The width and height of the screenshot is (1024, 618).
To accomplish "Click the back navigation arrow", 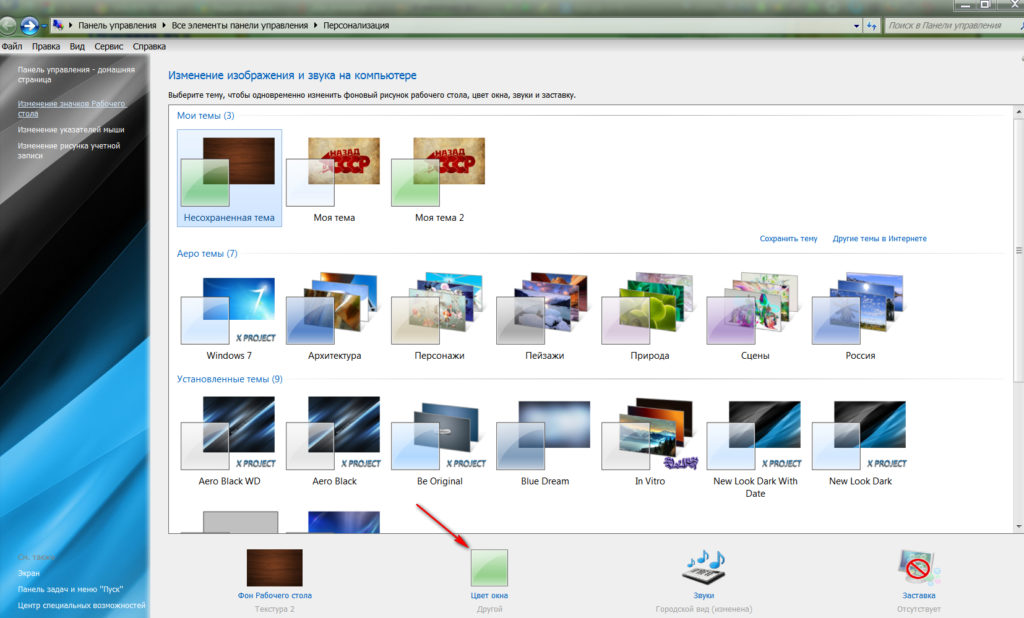I will 9,24.
